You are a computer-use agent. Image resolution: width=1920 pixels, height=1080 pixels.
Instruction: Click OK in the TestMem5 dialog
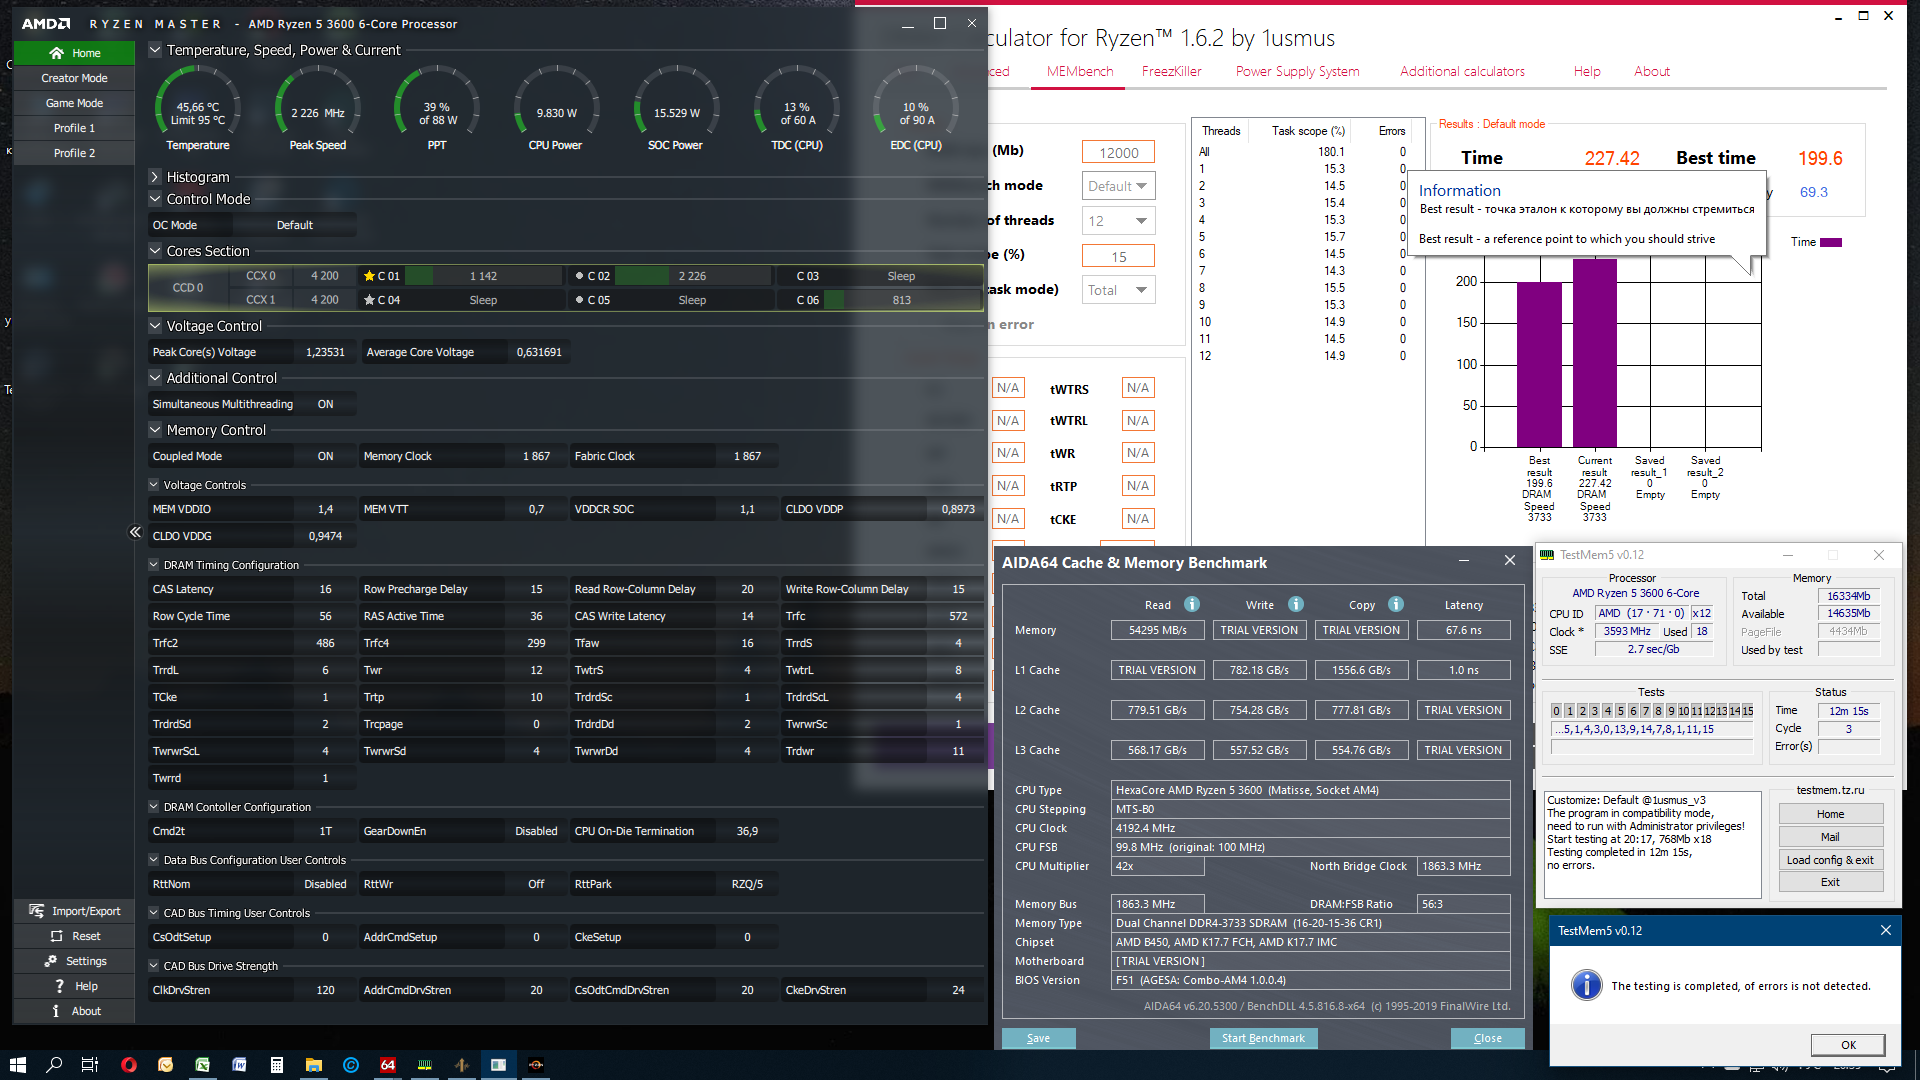tap(1847, 1045)
